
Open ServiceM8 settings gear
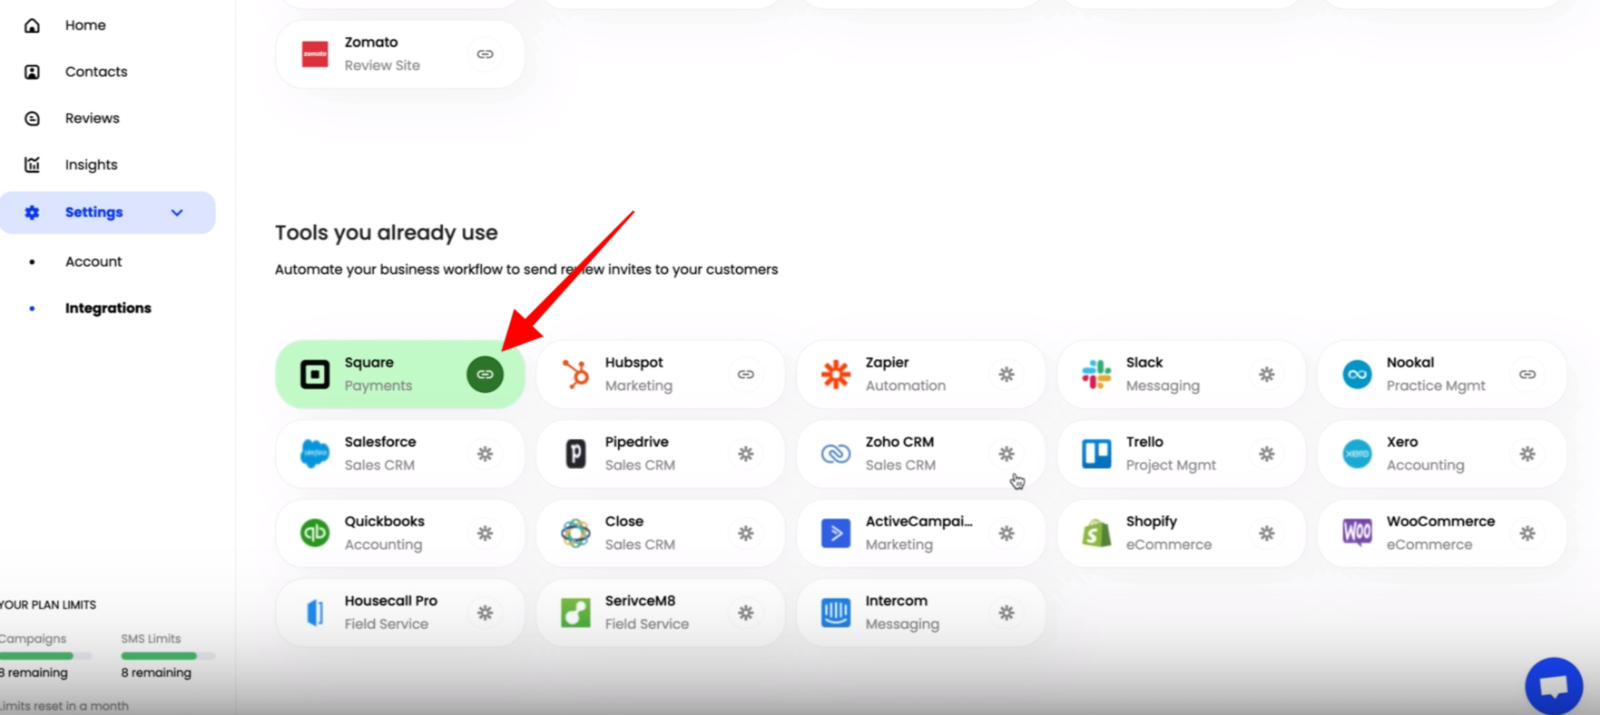point(746,612)
